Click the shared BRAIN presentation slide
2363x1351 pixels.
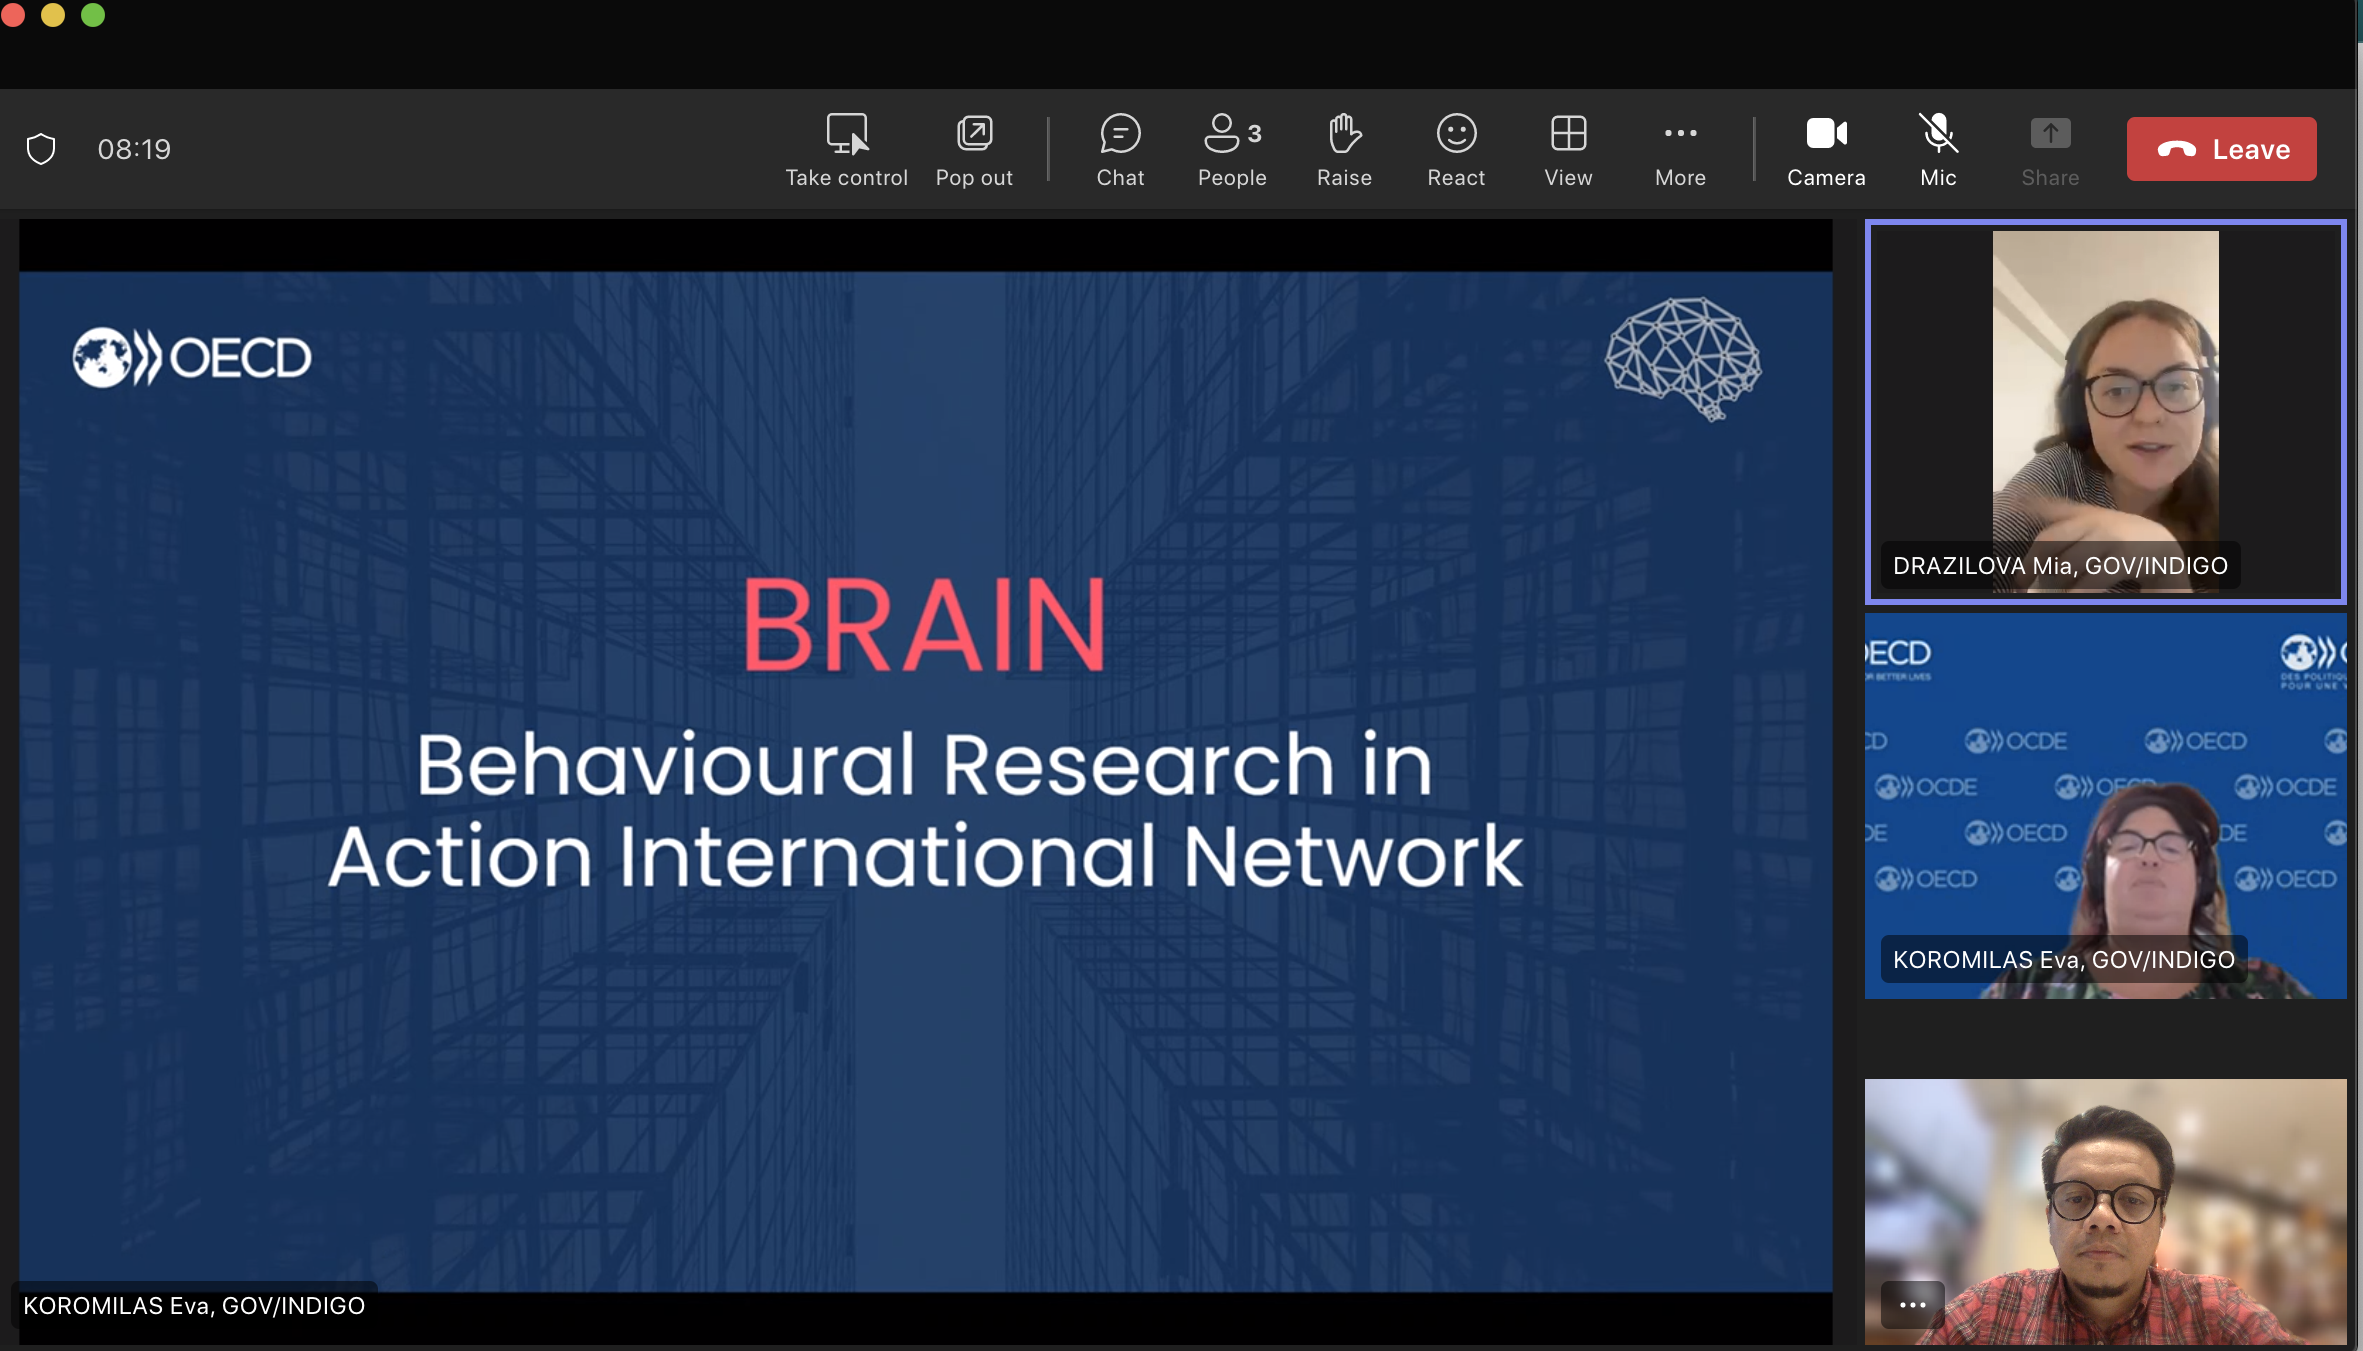925,781
